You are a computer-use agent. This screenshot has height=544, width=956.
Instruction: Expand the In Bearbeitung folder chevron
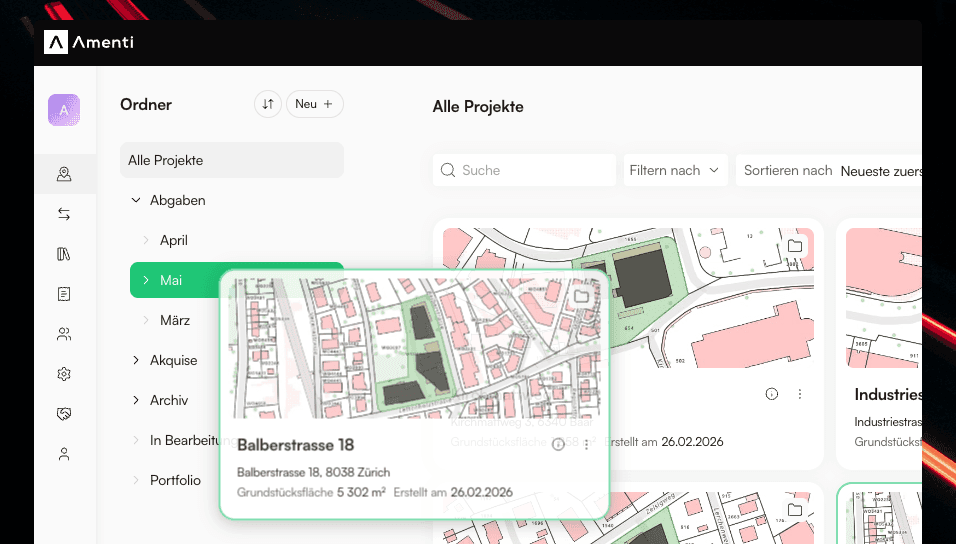tap(136, 440)
